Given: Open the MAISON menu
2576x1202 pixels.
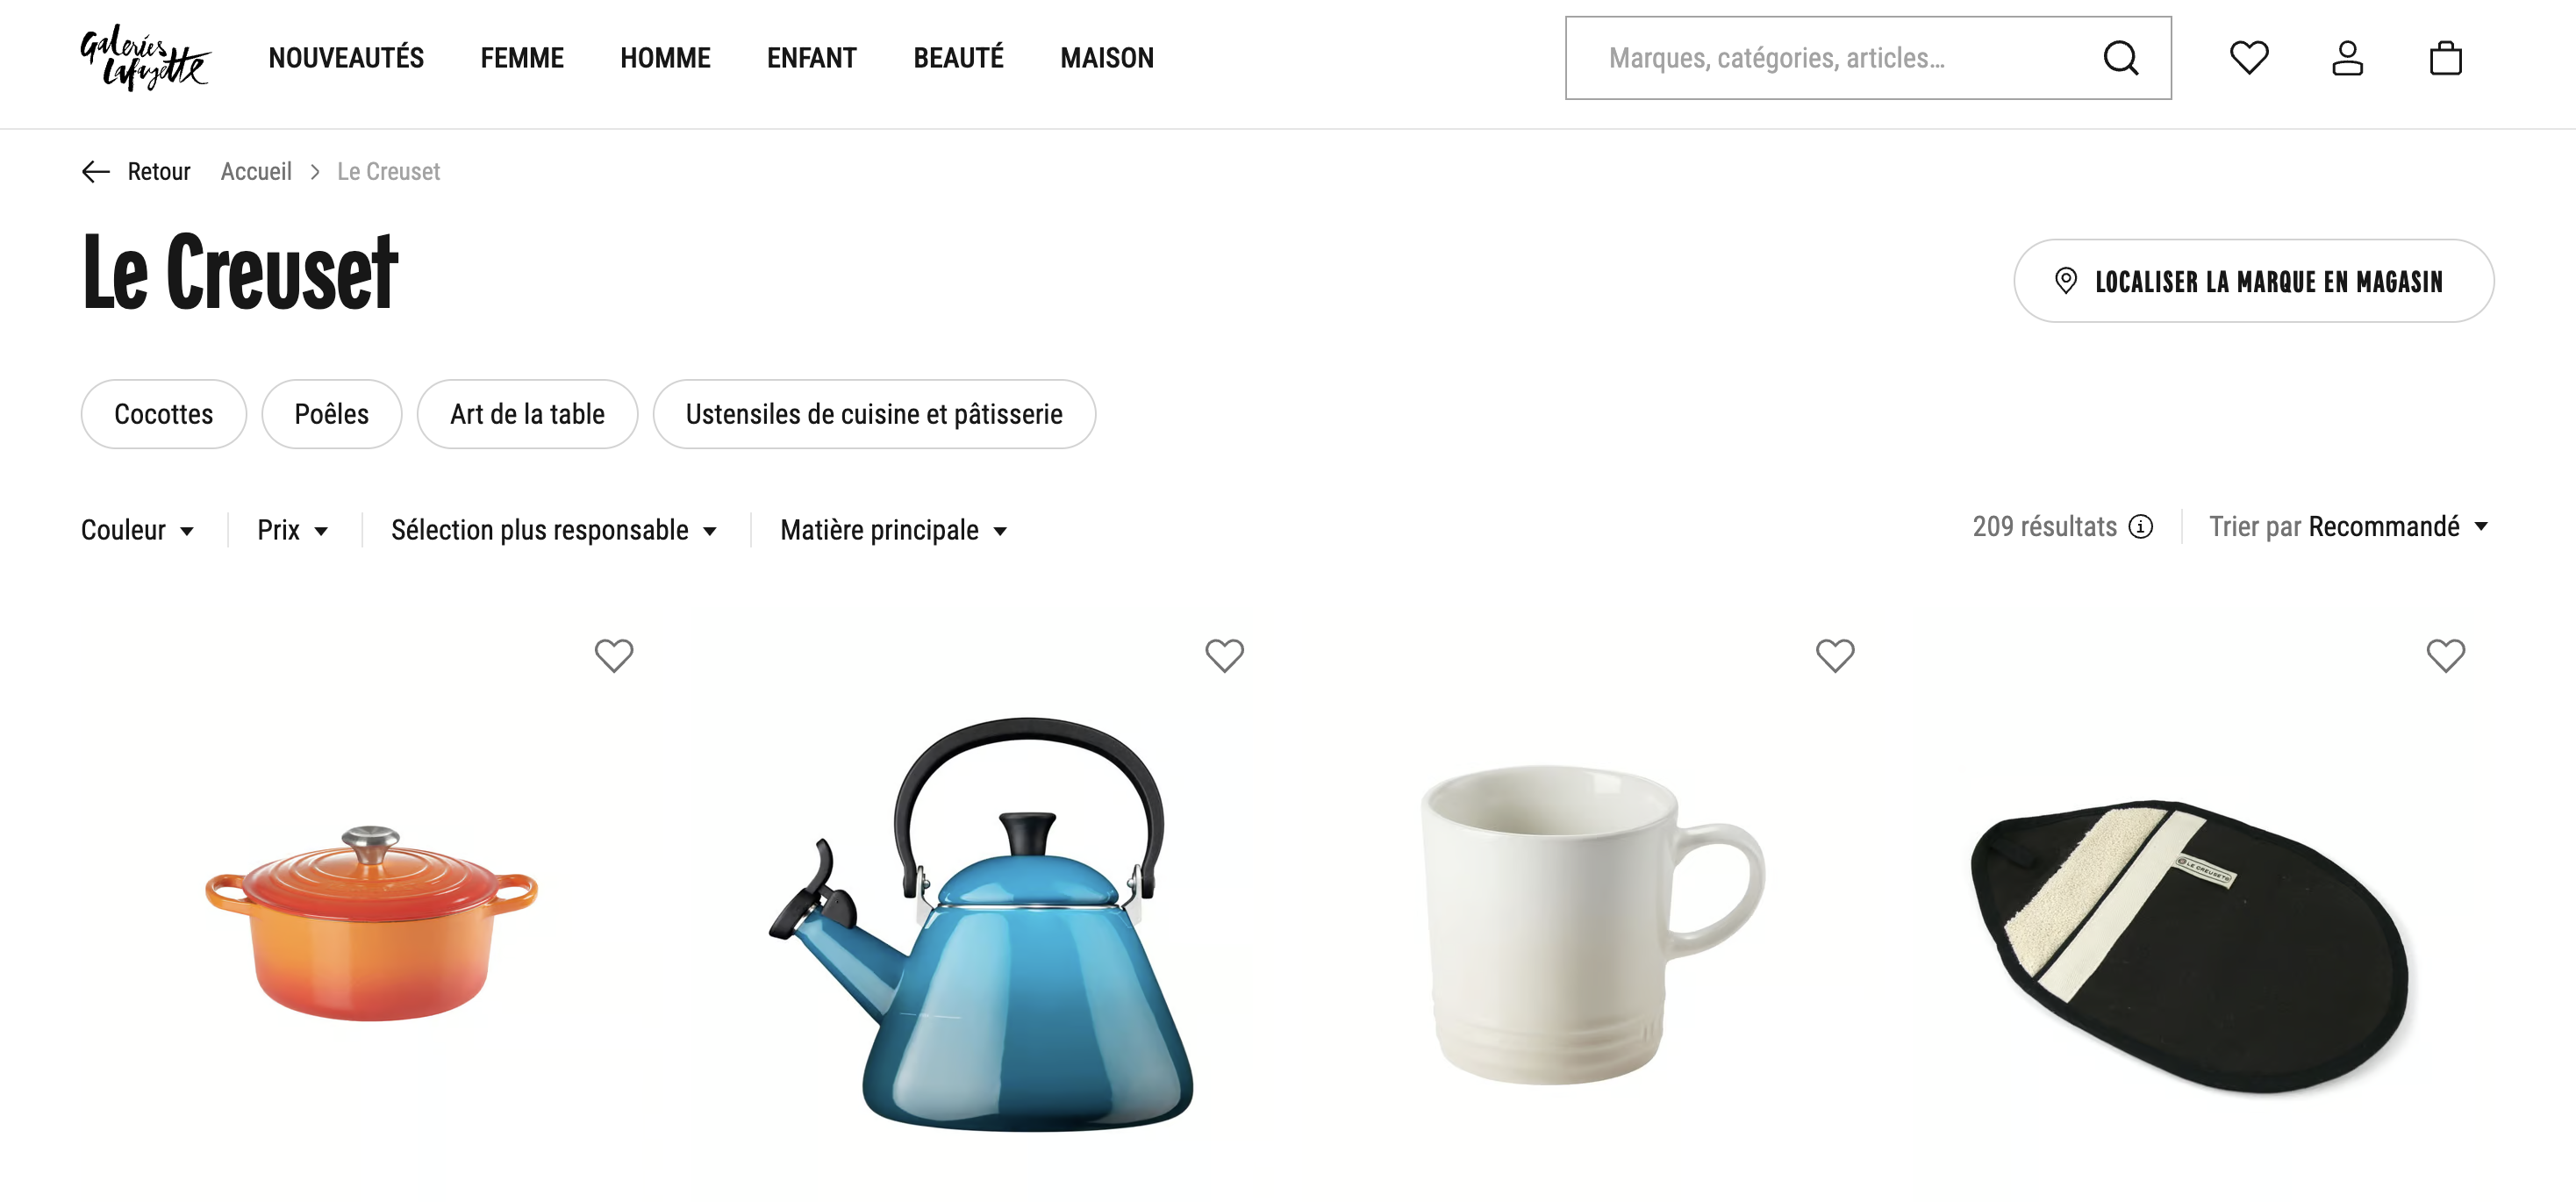Looking at the screenshot, I should pyautogui.click(x=1107, y=58).
